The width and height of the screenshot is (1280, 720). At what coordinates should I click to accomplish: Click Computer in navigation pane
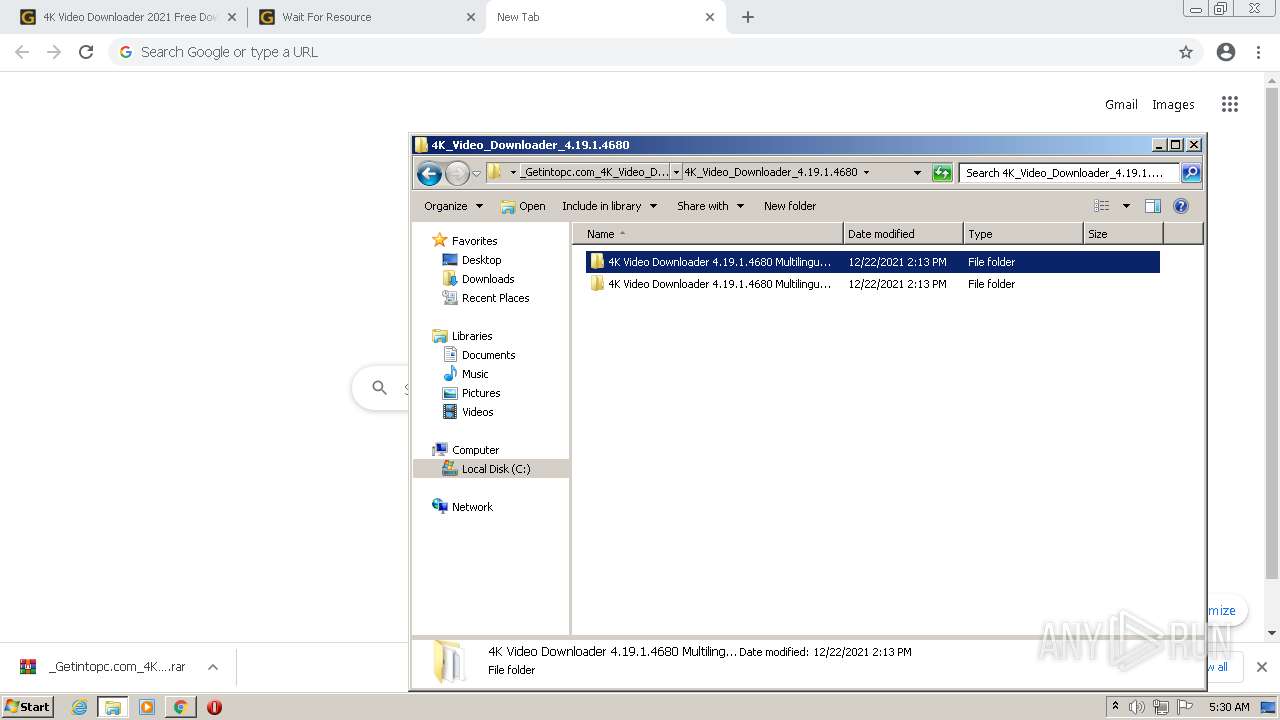tap(465, 450)
